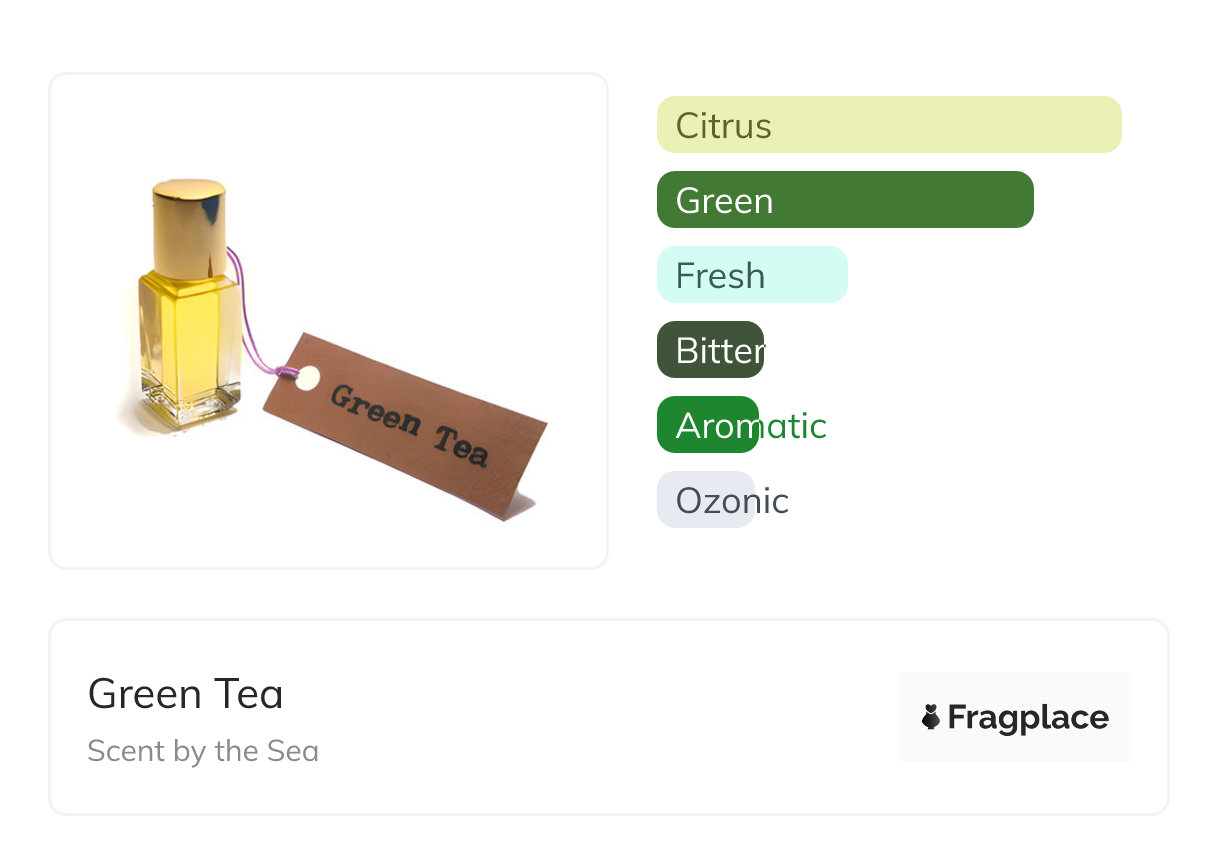Open the Scent by the Sea brand link

click(x=203, y=751)
